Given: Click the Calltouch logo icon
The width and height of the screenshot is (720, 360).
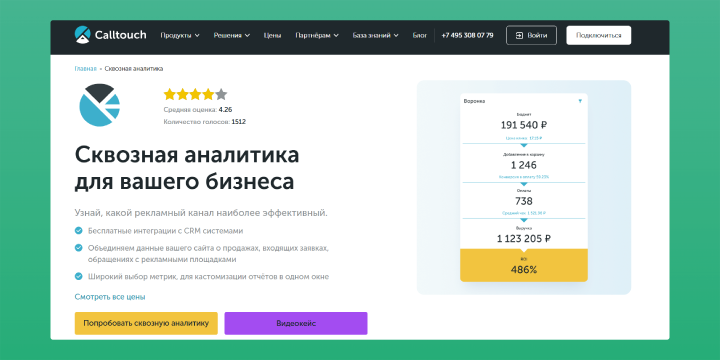Looking at the screenshot, I should [x=83, y=35].
